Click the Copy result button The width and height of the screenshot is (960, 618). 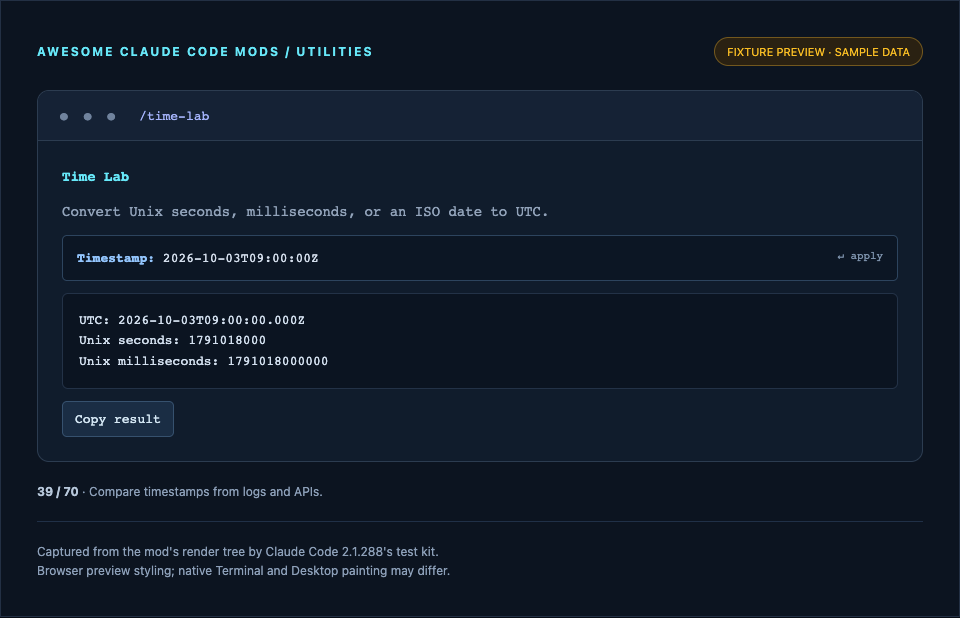tap(118, 419)
